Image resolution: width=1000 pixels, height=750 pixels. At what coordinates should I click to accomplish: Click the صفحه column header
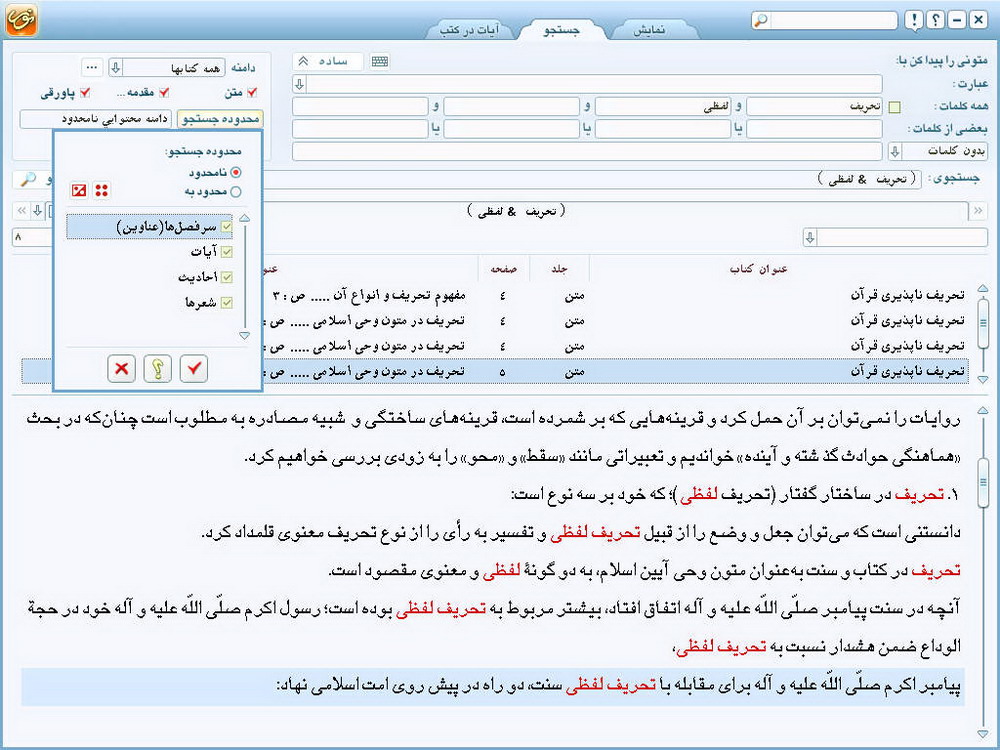pos(504,269)
